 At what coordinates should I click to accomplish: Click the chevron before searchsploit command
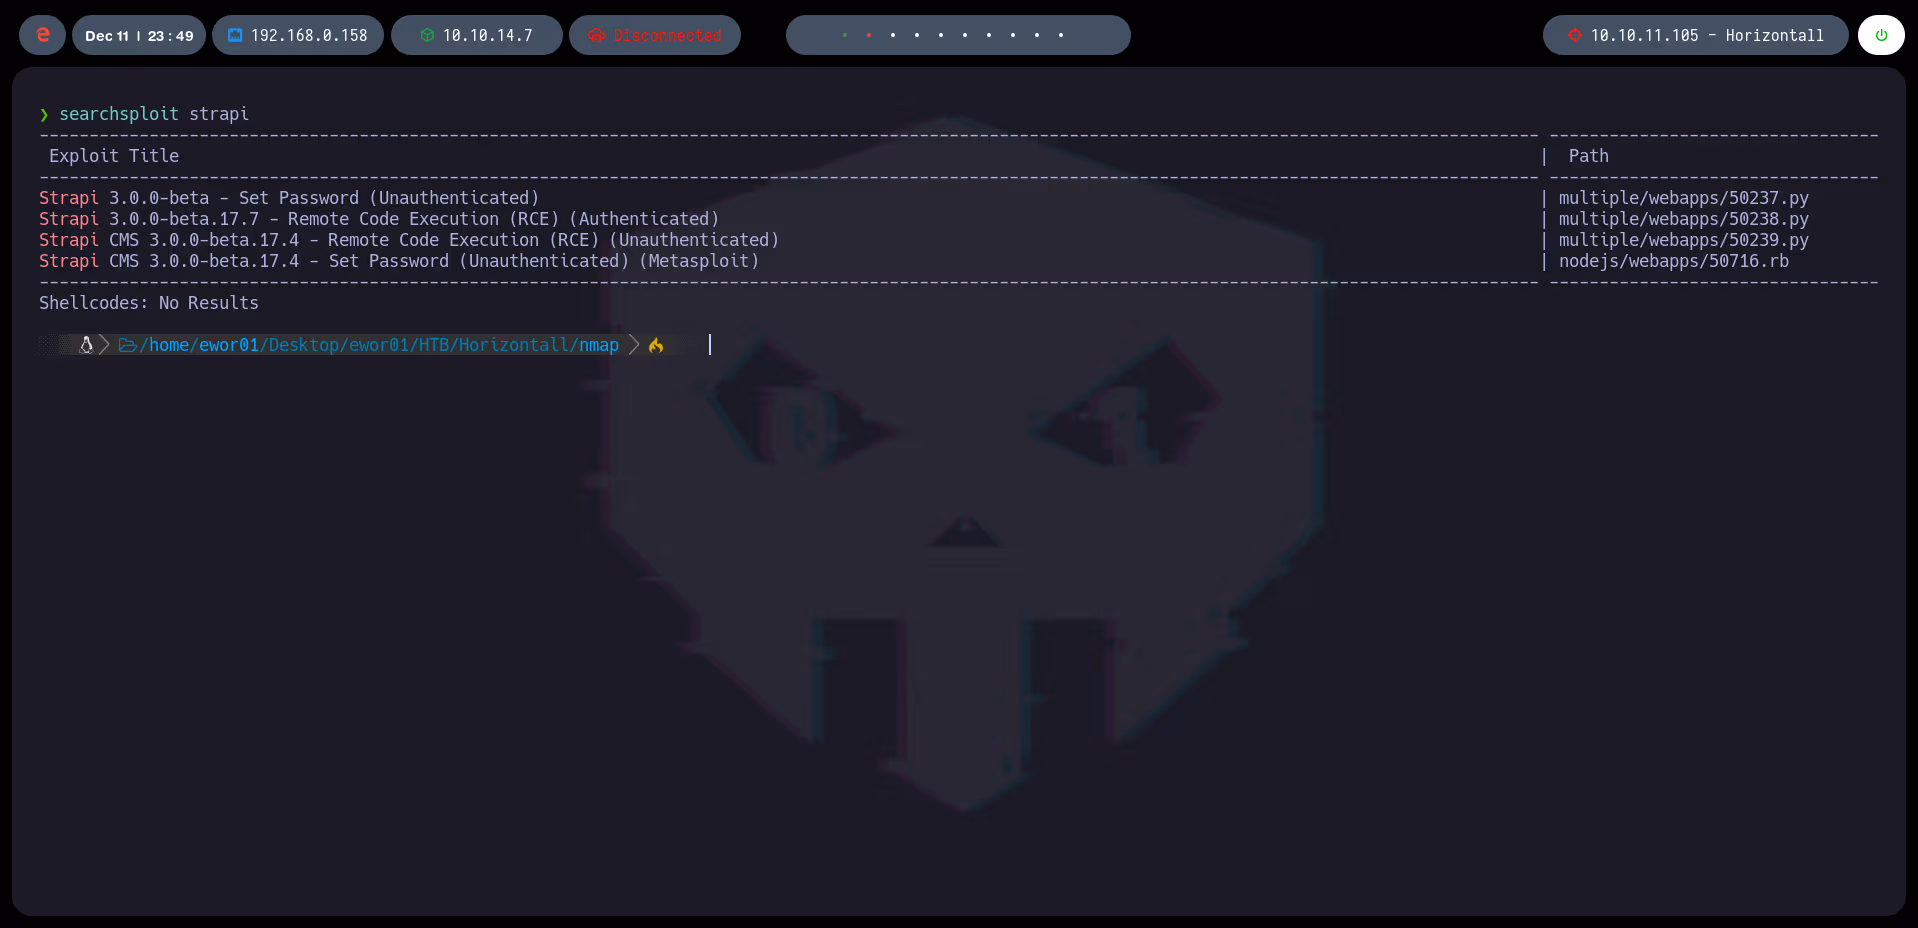tap(44, 114)
